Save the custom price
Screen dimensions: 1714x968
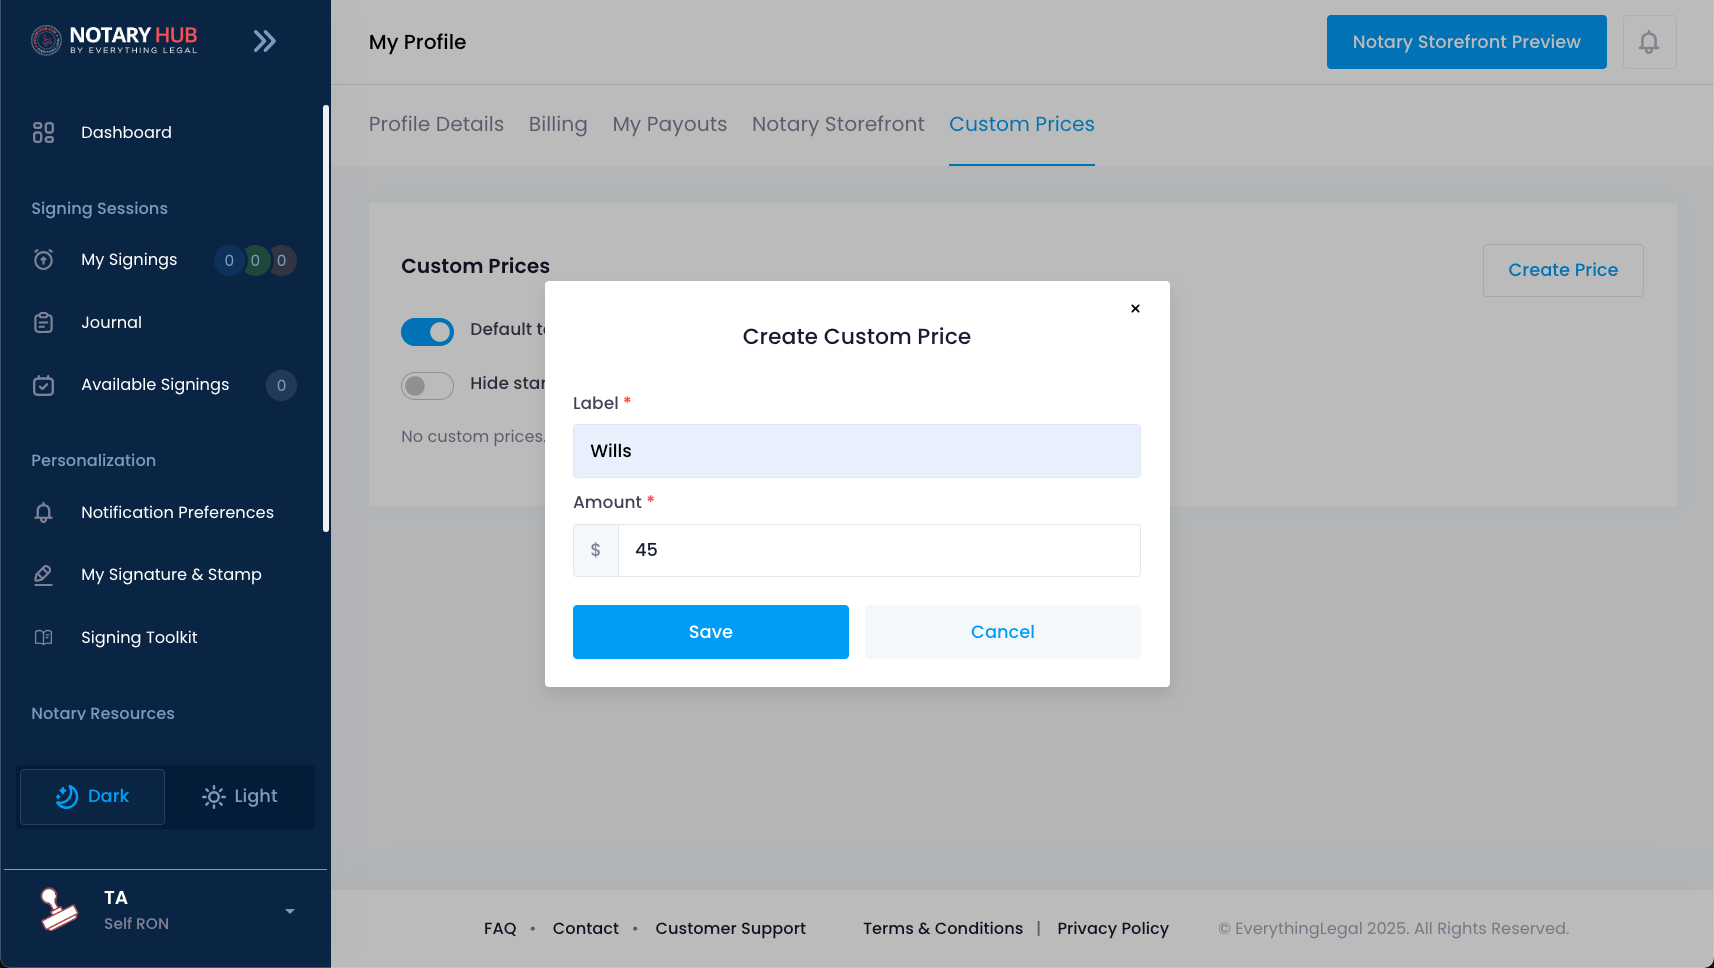click(711, 632)
